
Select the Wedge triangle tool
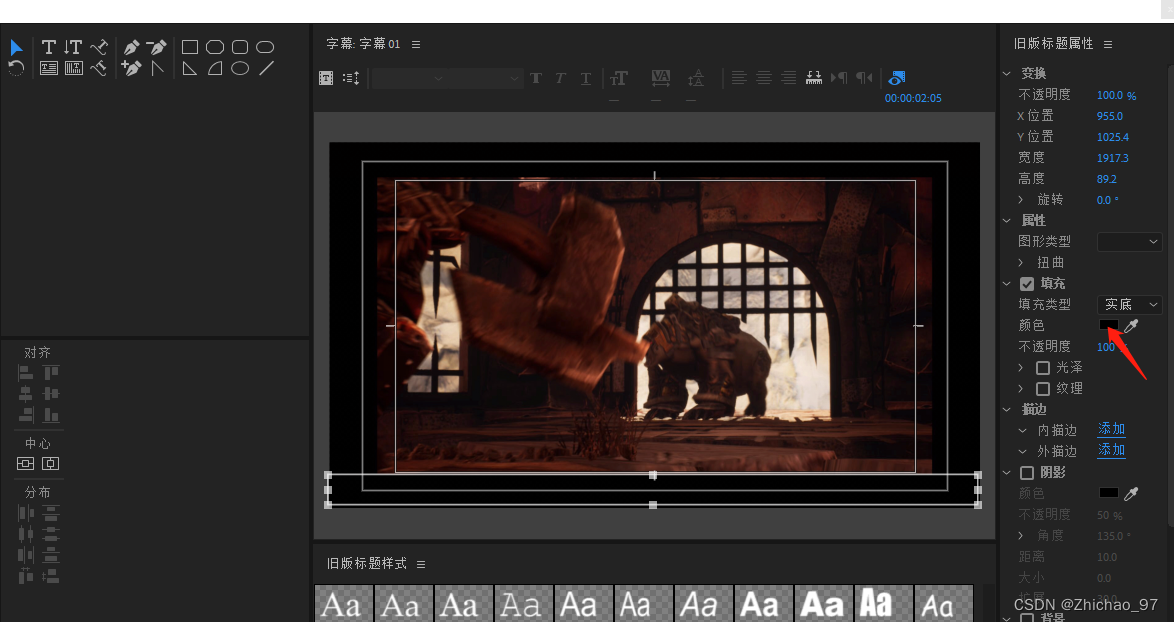tap(190, 68)
